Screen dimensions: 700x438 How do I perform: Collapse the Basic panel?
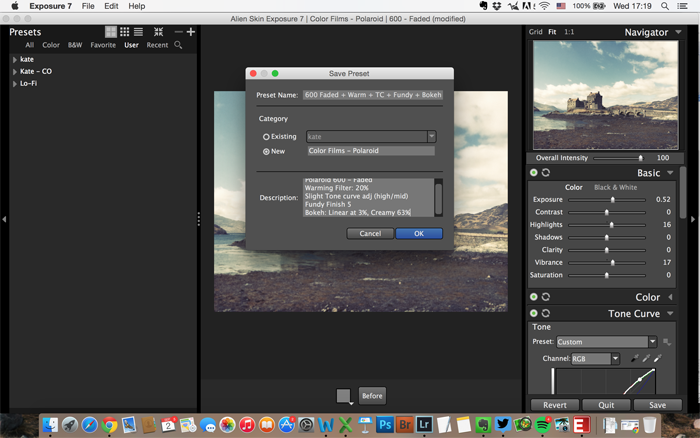click(x=670, y=173)
